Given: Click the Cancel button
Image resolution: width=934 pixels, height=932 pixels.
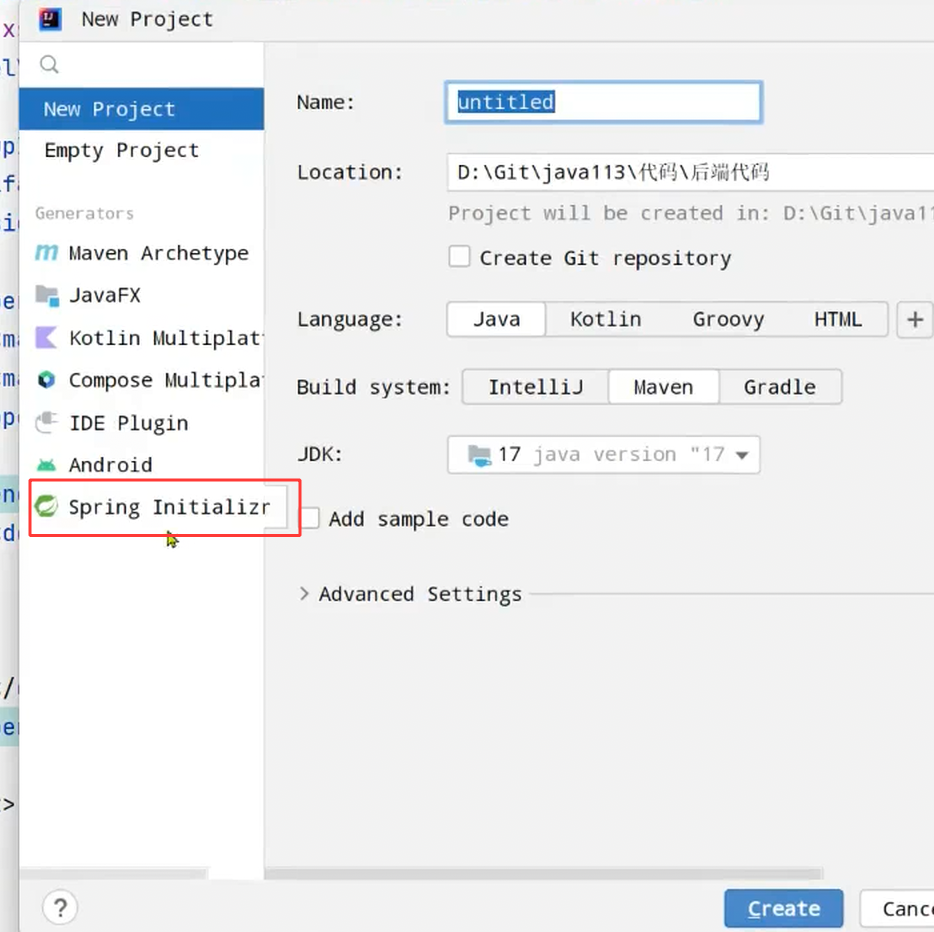Looking at the screenshot, I should click(x=897, y=908).
